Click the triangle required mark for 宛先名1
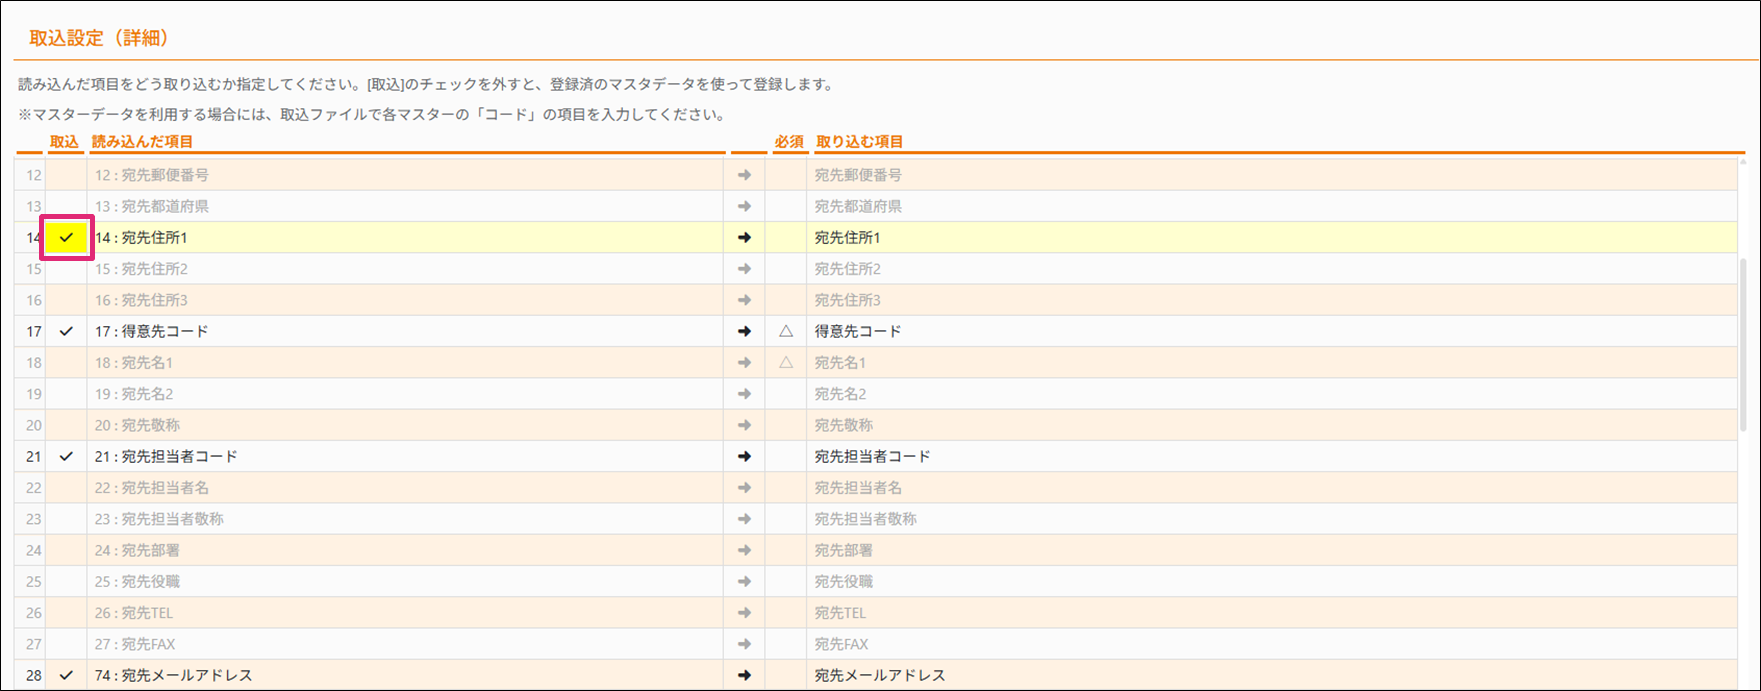Viewport: 1761px width, 691px height. [786, 362]
